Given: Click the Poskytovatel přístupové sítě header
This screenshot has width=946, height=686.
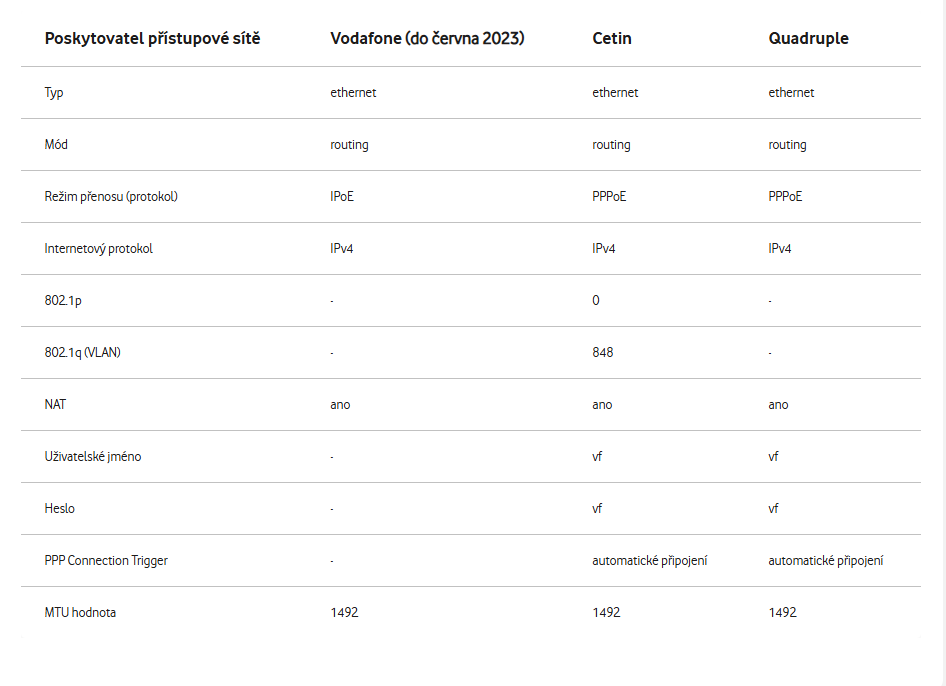Looking at the screenshot, I should click(x=152, y=39).
